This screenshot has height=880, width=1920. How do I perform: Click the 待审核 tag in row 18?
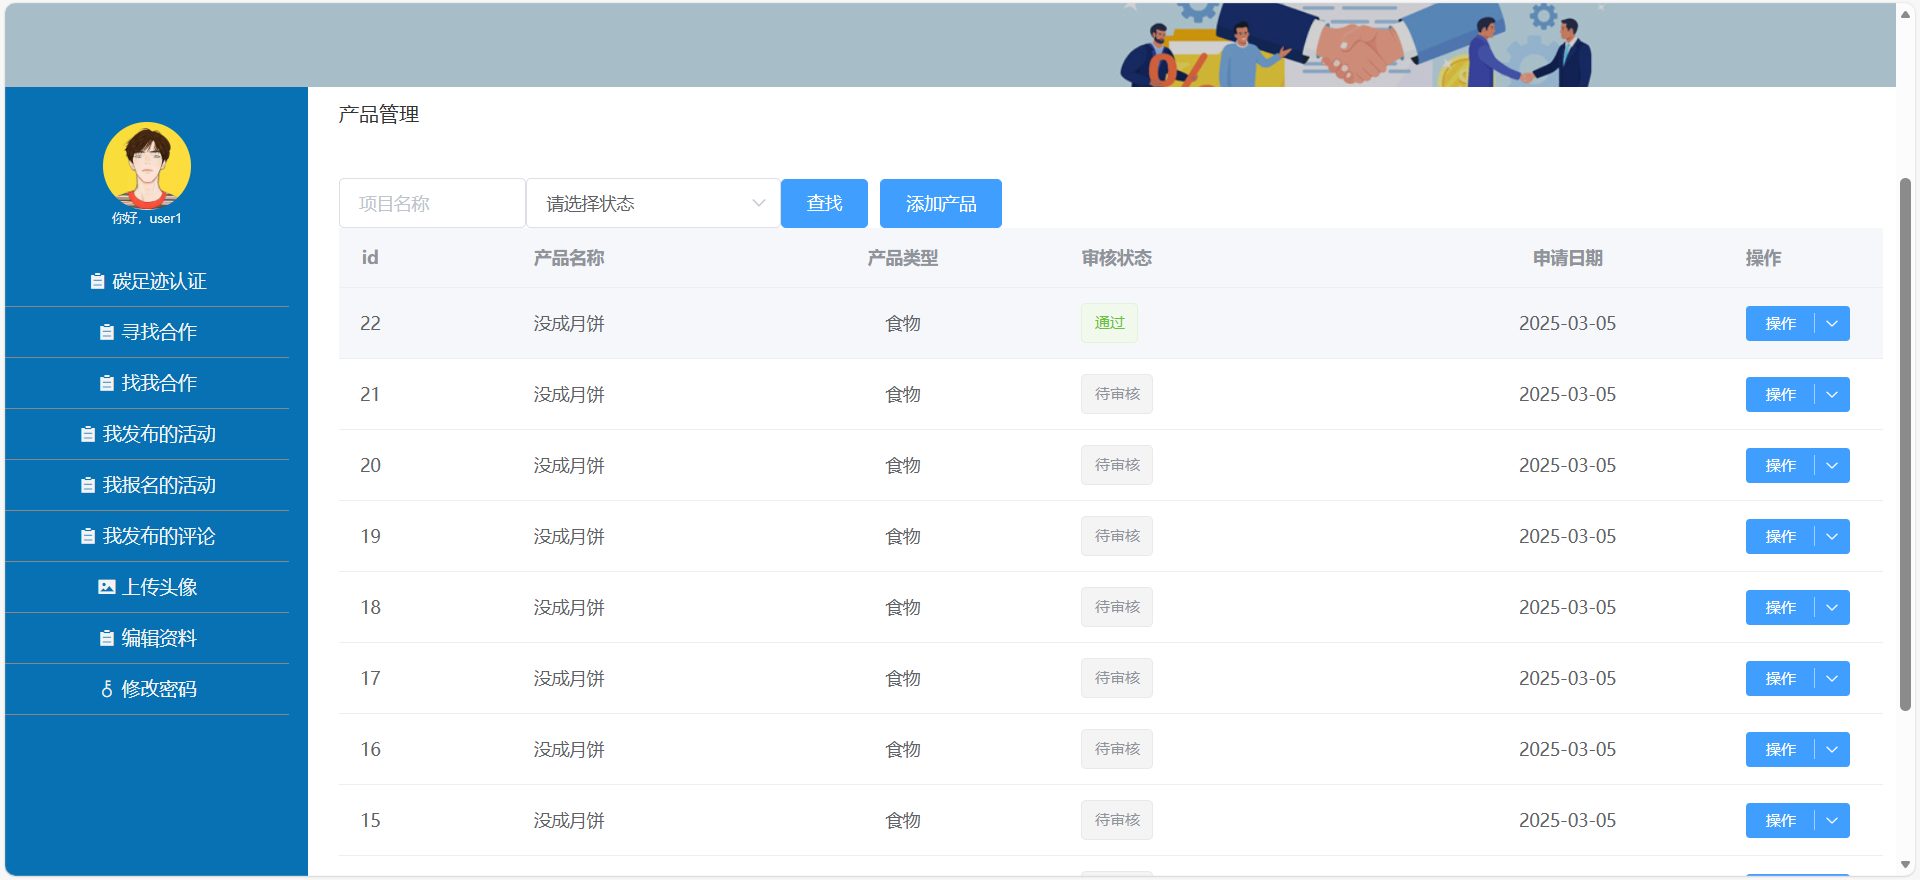[1117, 607]
